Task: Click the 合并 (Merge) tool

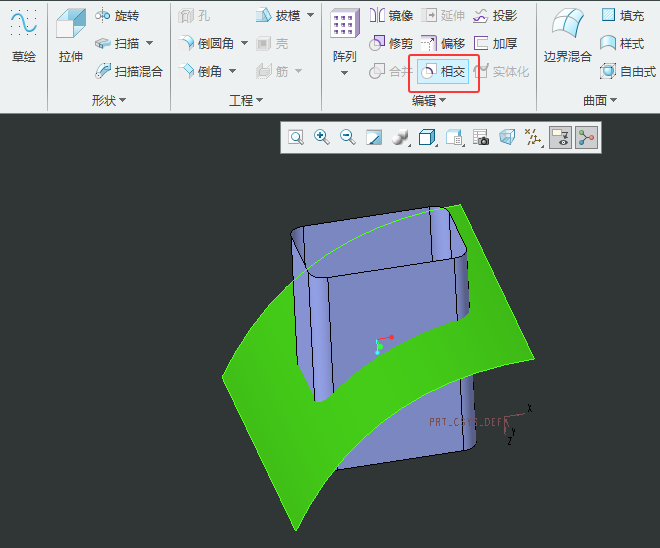Action: [x=390, y=72]
